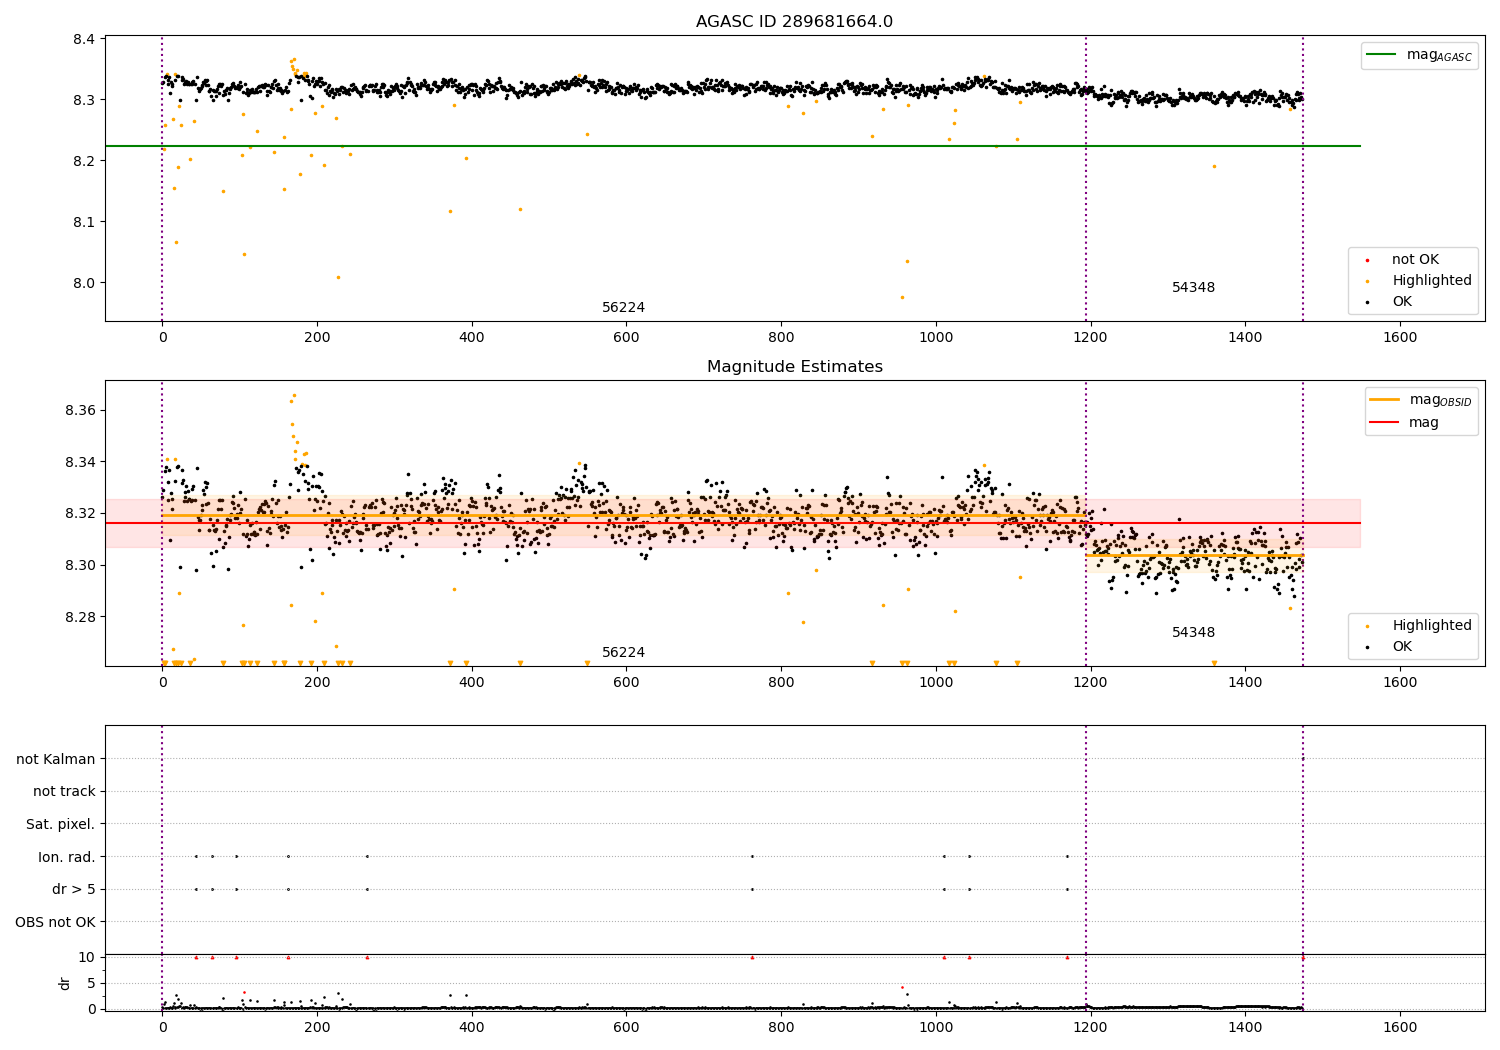Click the 'Magnitude Estimates' plot title

pos(794,367)
